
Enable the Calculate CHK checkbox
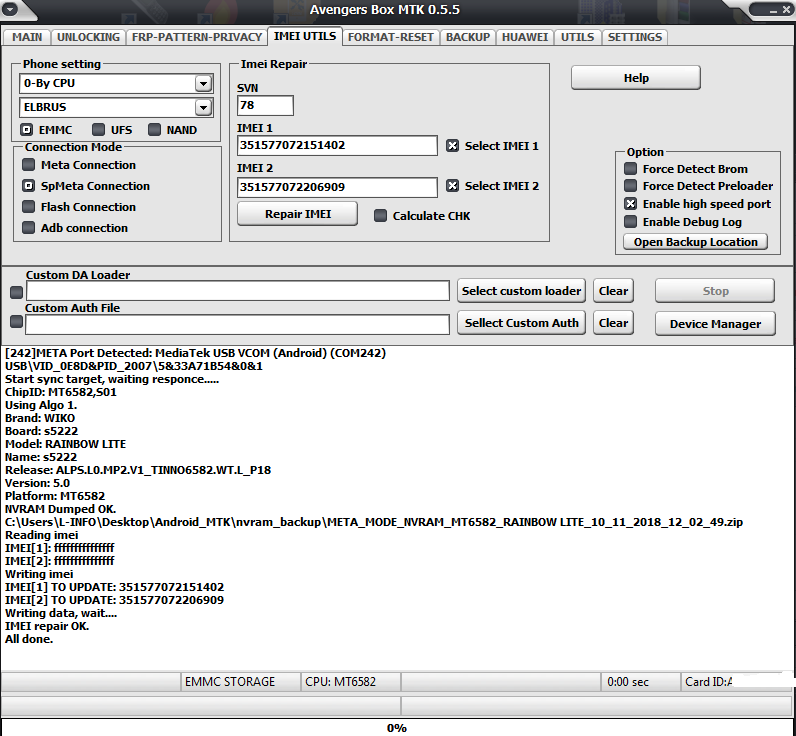[380, 216]
